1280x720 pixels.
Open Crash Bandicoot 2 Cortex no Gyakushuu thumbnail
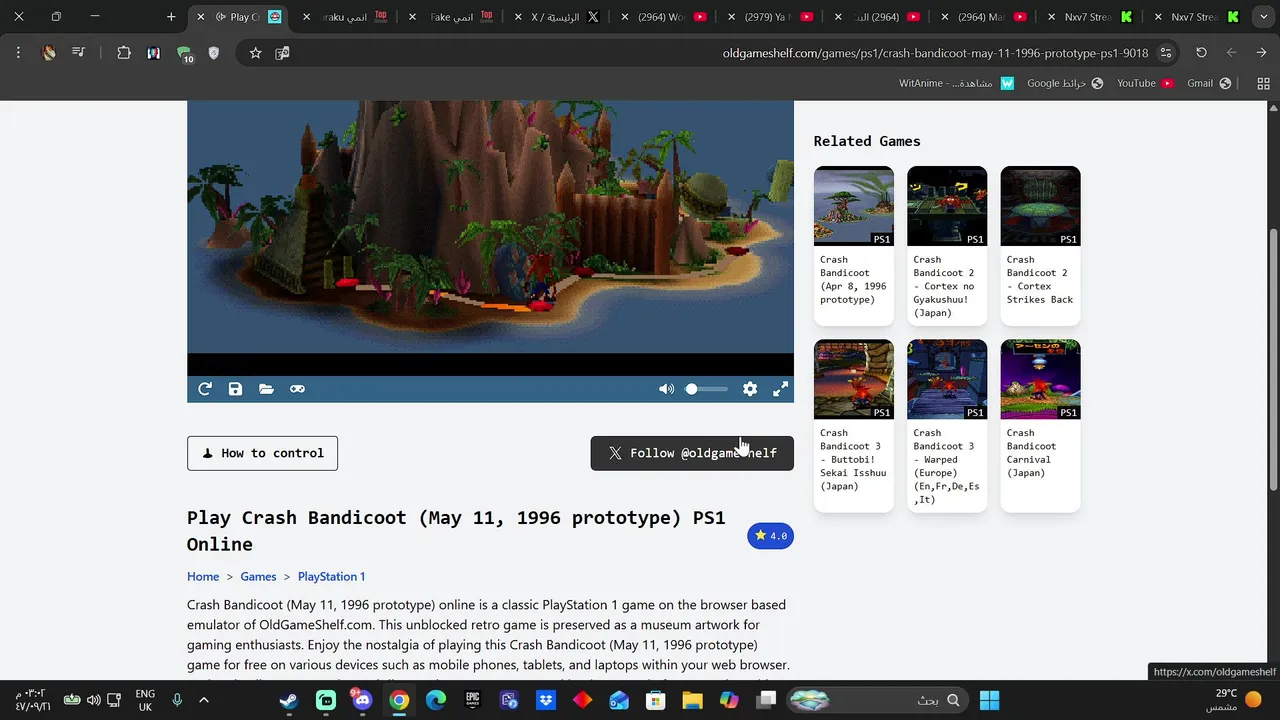pos(947,206)
